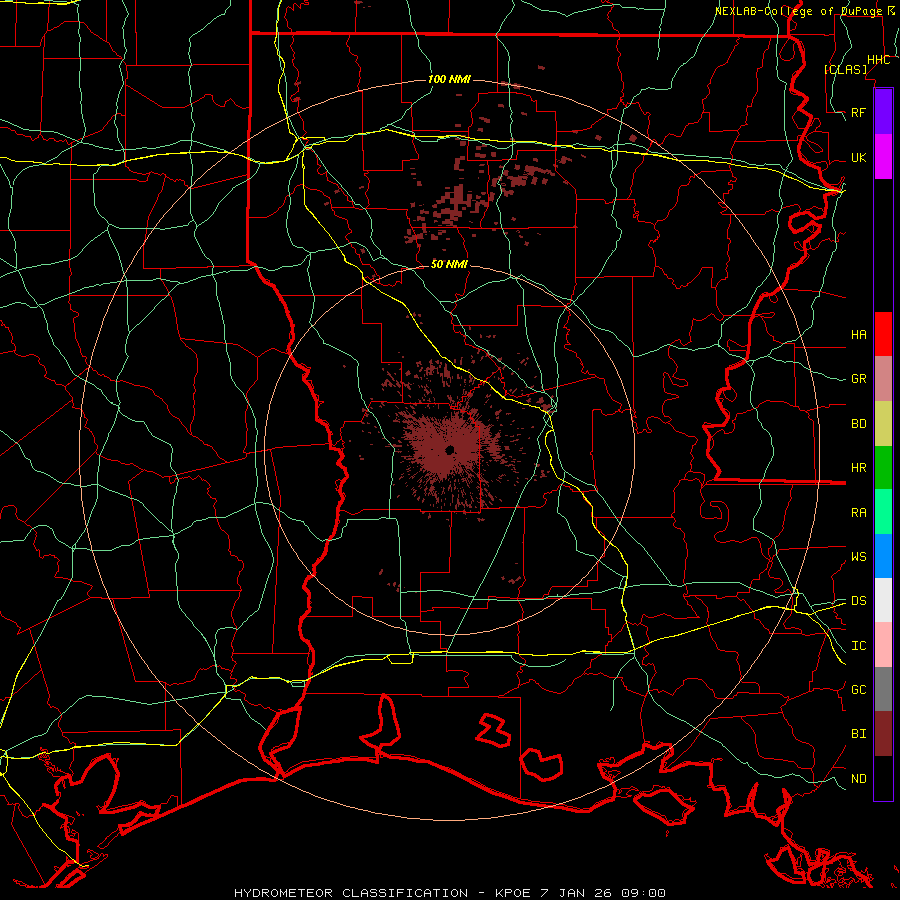Click the BD legend label text
Screen dimensions: 900x900
pos(858,424)
